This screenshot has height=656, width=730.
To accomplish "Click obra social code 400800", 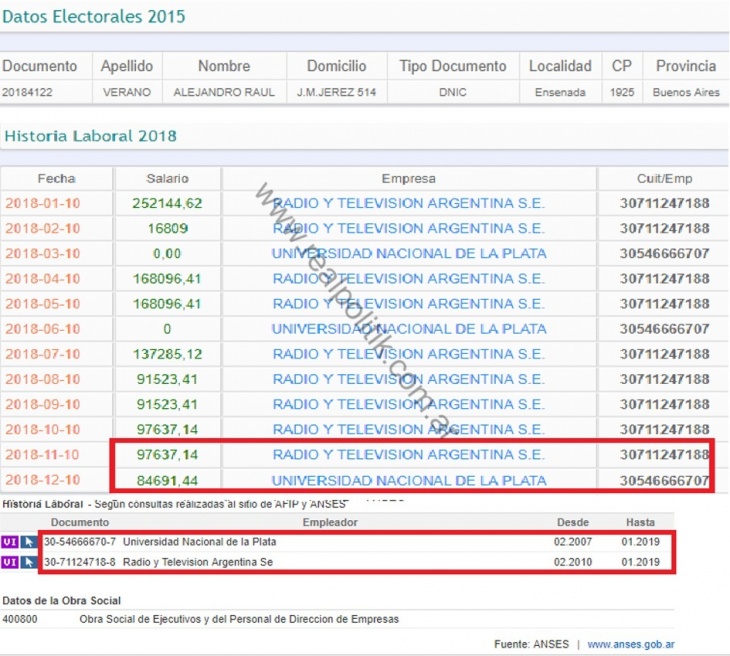I will [x=20, y=620].
